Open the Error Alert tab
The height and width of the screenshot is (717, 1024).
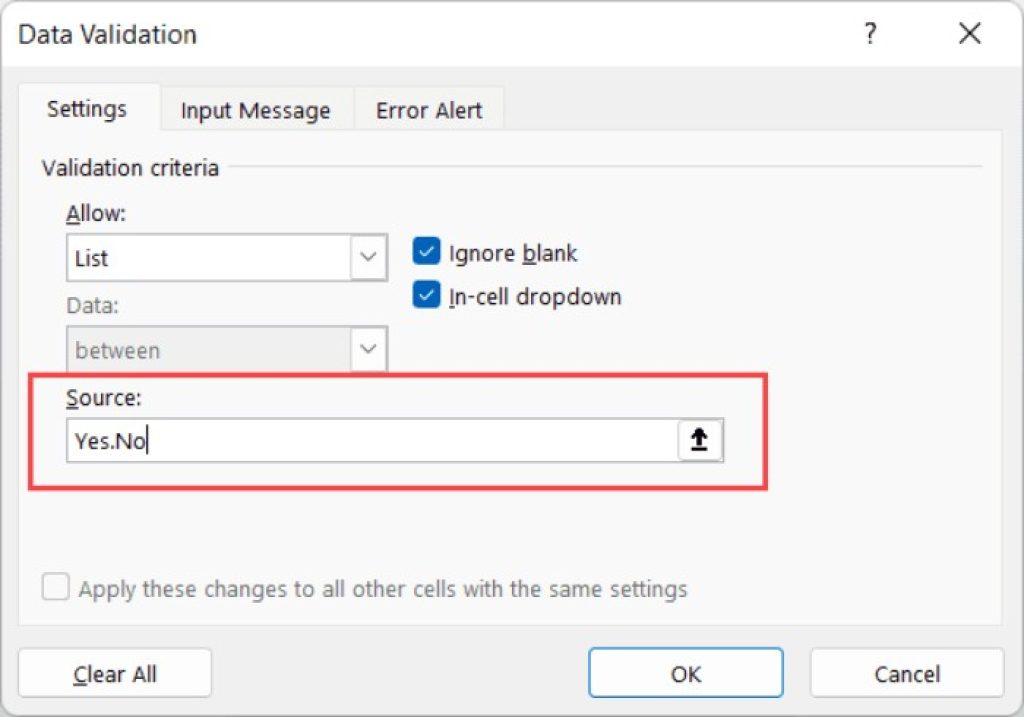pyautogui.click(x=428, y=110)
